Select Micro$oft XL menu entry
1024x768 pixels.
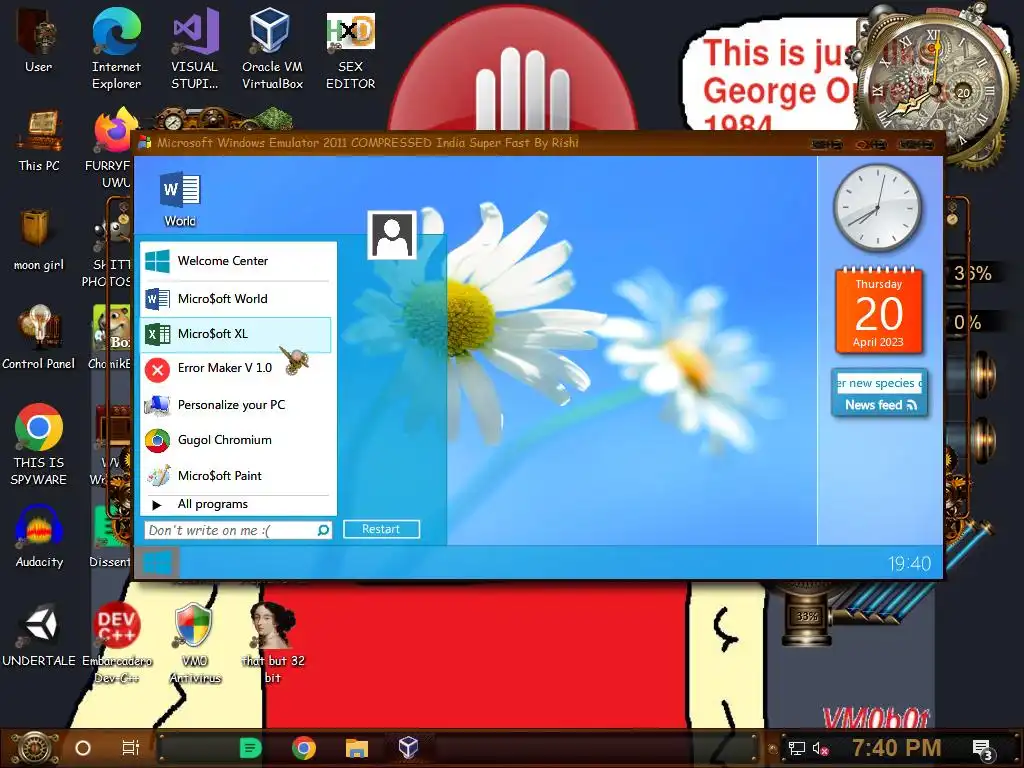pyautogui.click(x=236, y=334)
